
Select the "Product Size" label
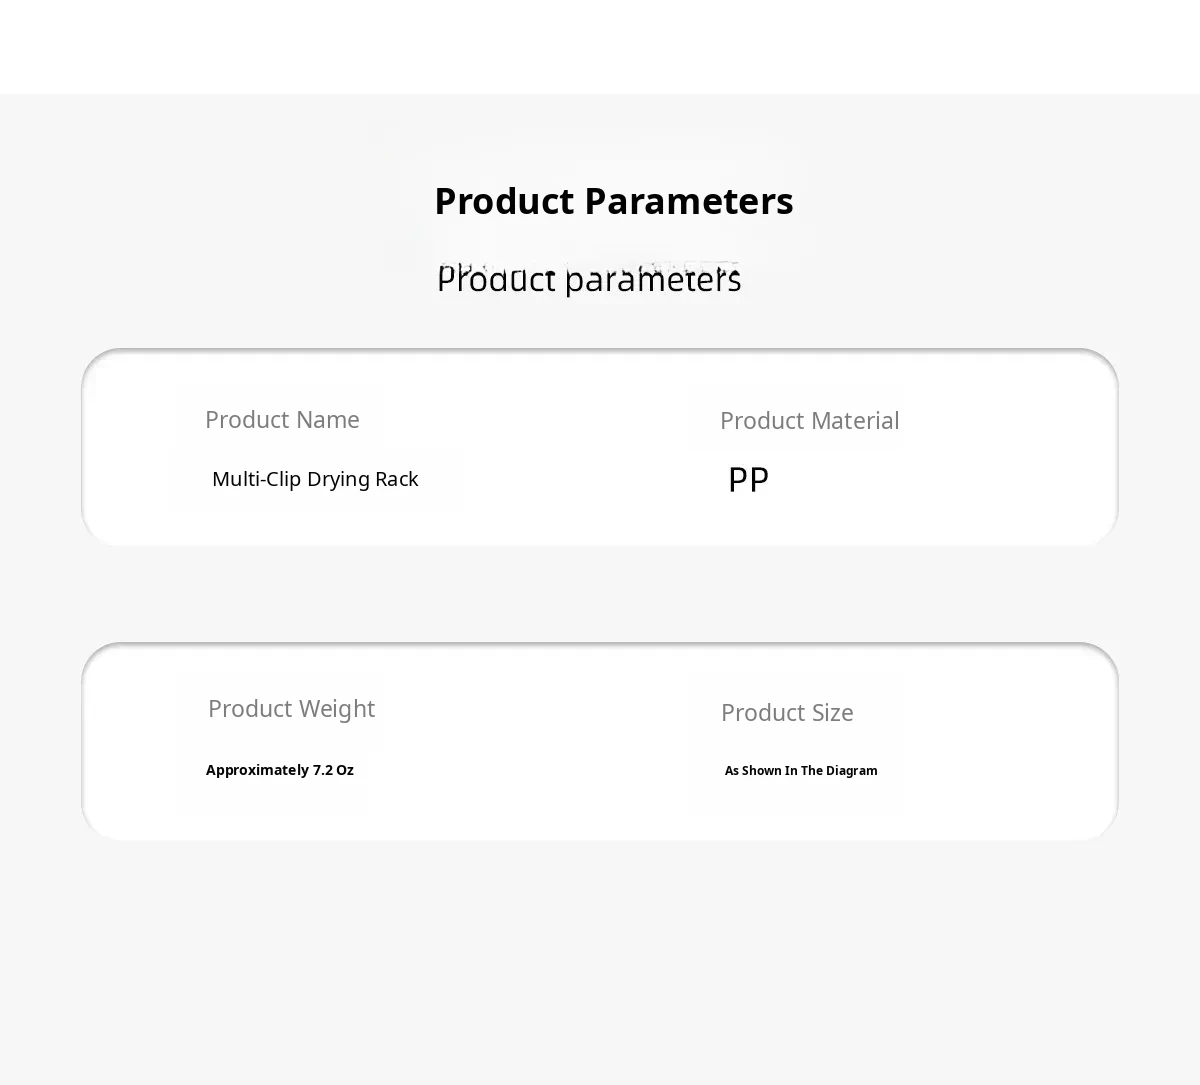point(787,713)
